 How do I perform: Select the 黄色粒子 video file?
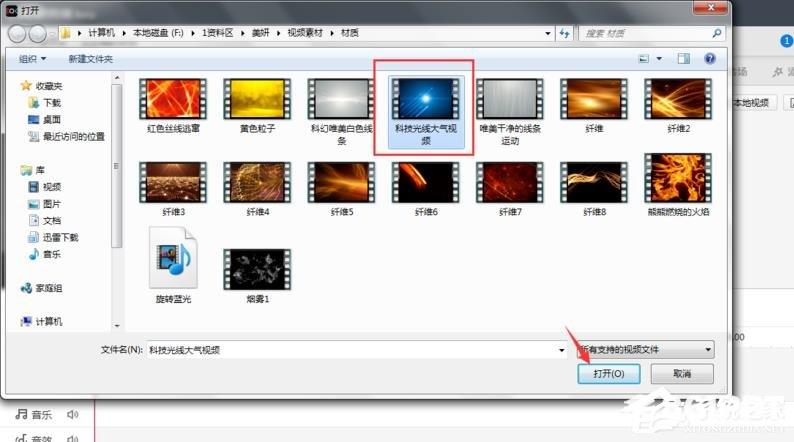[257, 106]
